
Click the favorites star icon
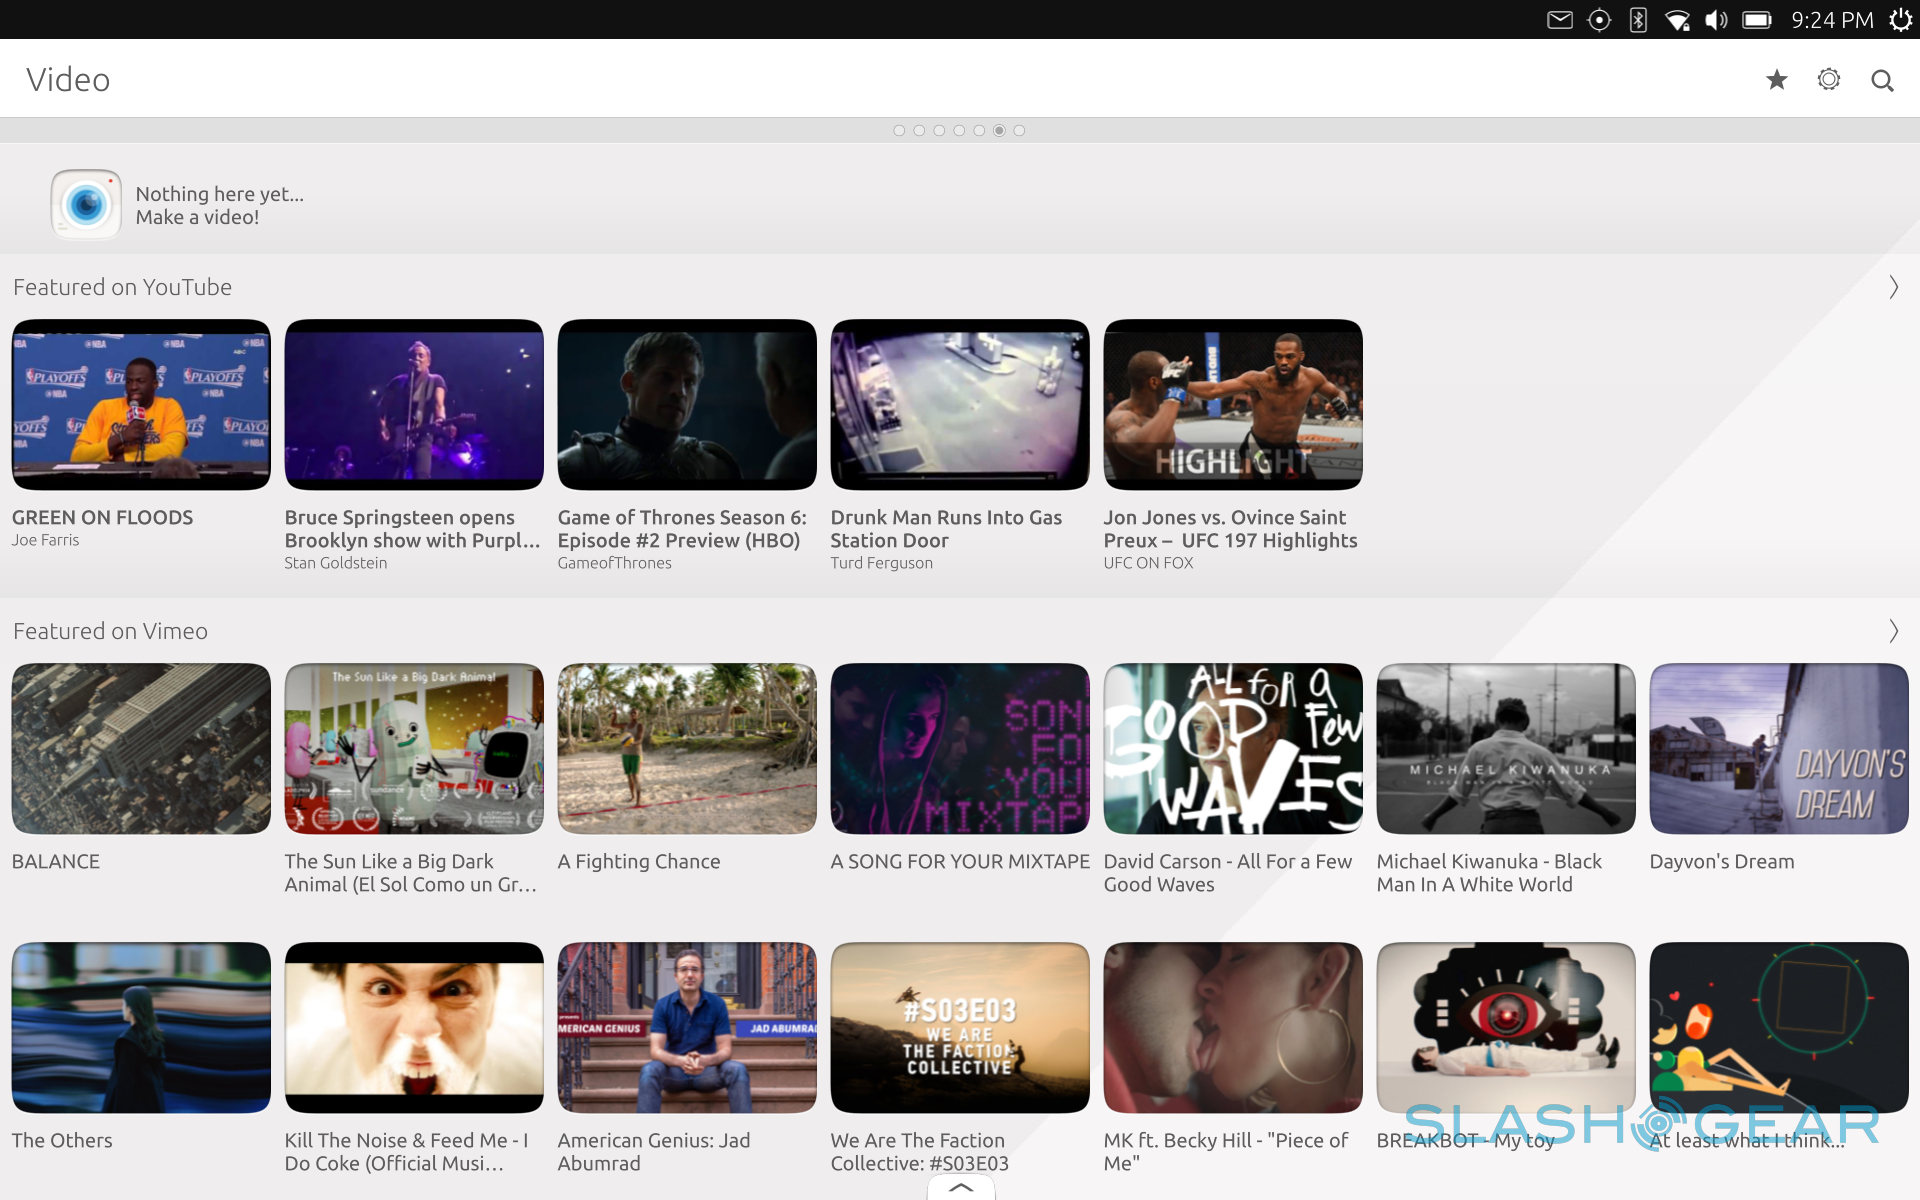(1776, 80)
